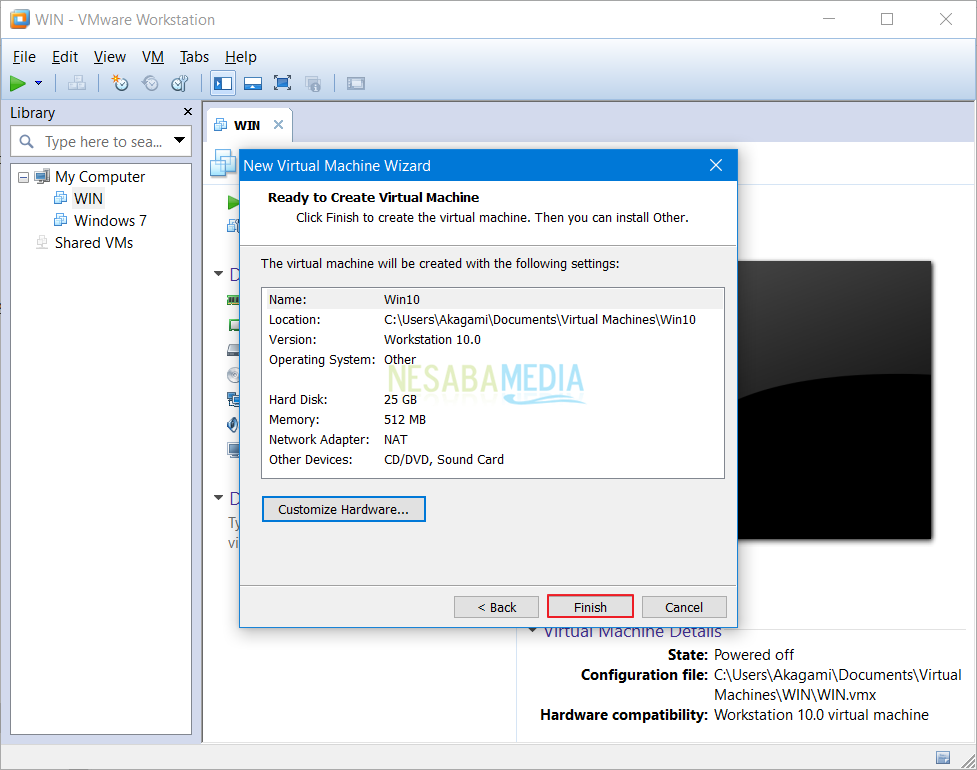
Task: Click the Shared VMs icon in the tree
Action: pyautogui.click(x=42, y=242)
